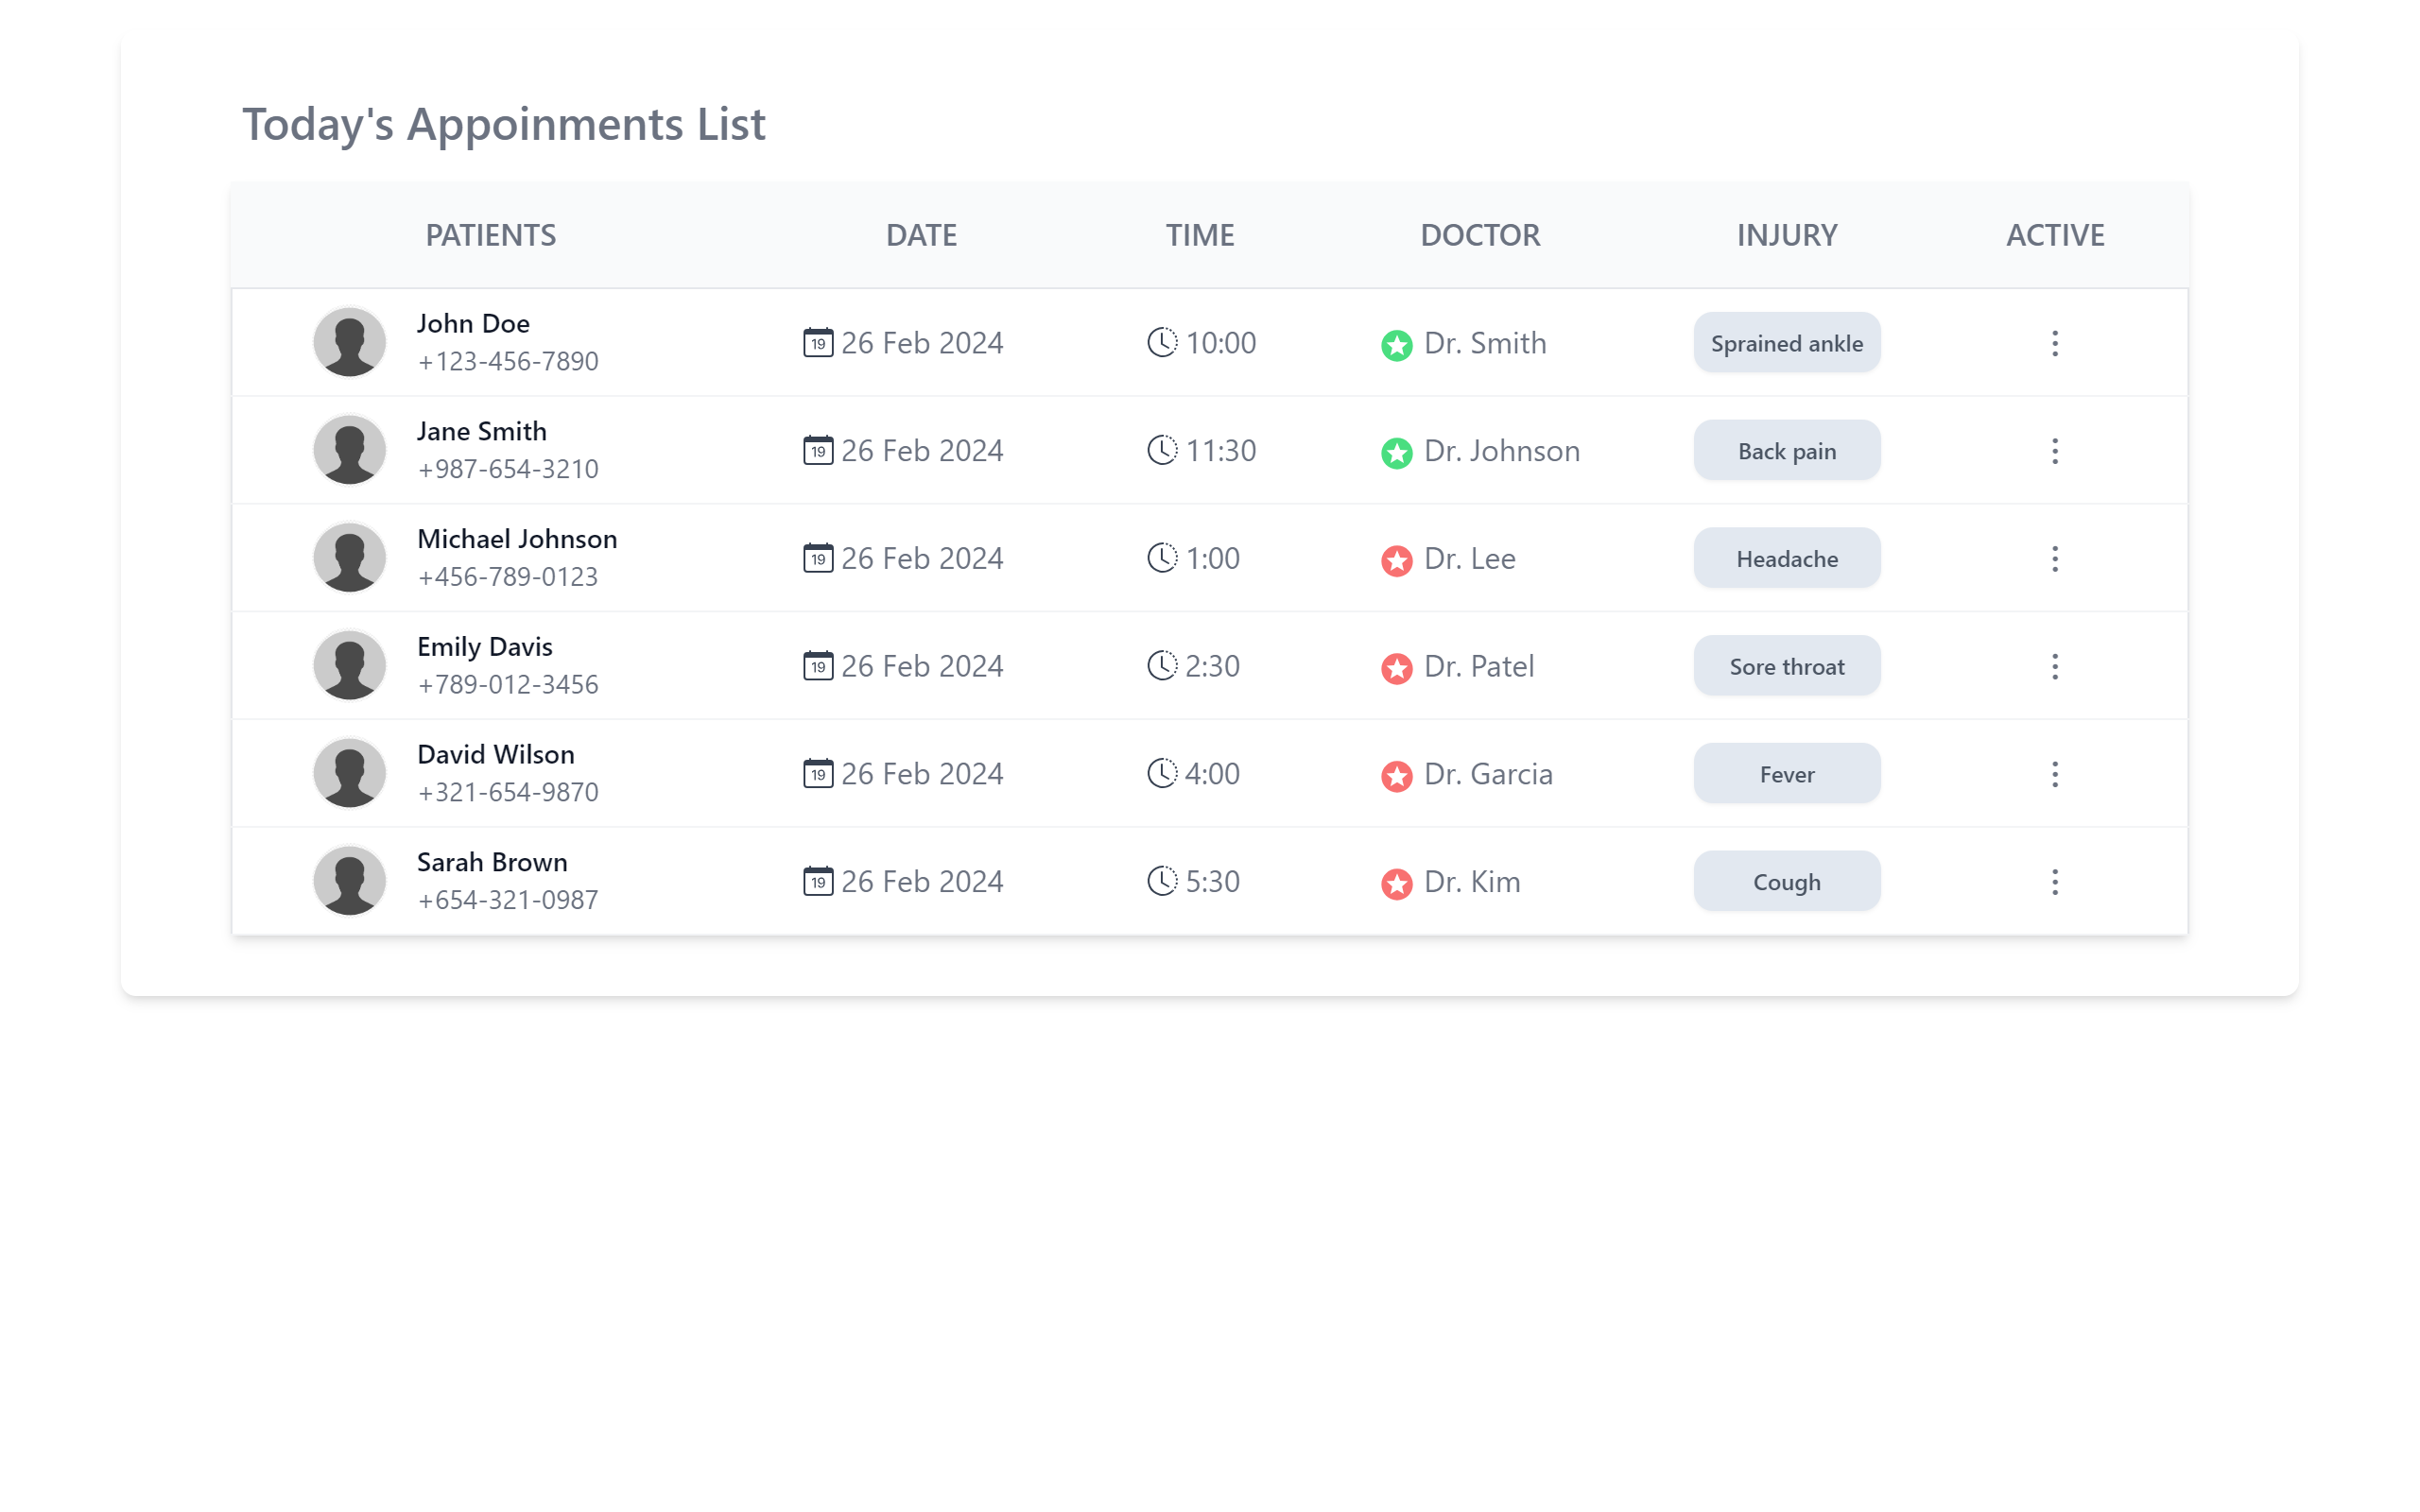
Task: Click the red star beside Dr. Kim
Action: pos(1396,884)
